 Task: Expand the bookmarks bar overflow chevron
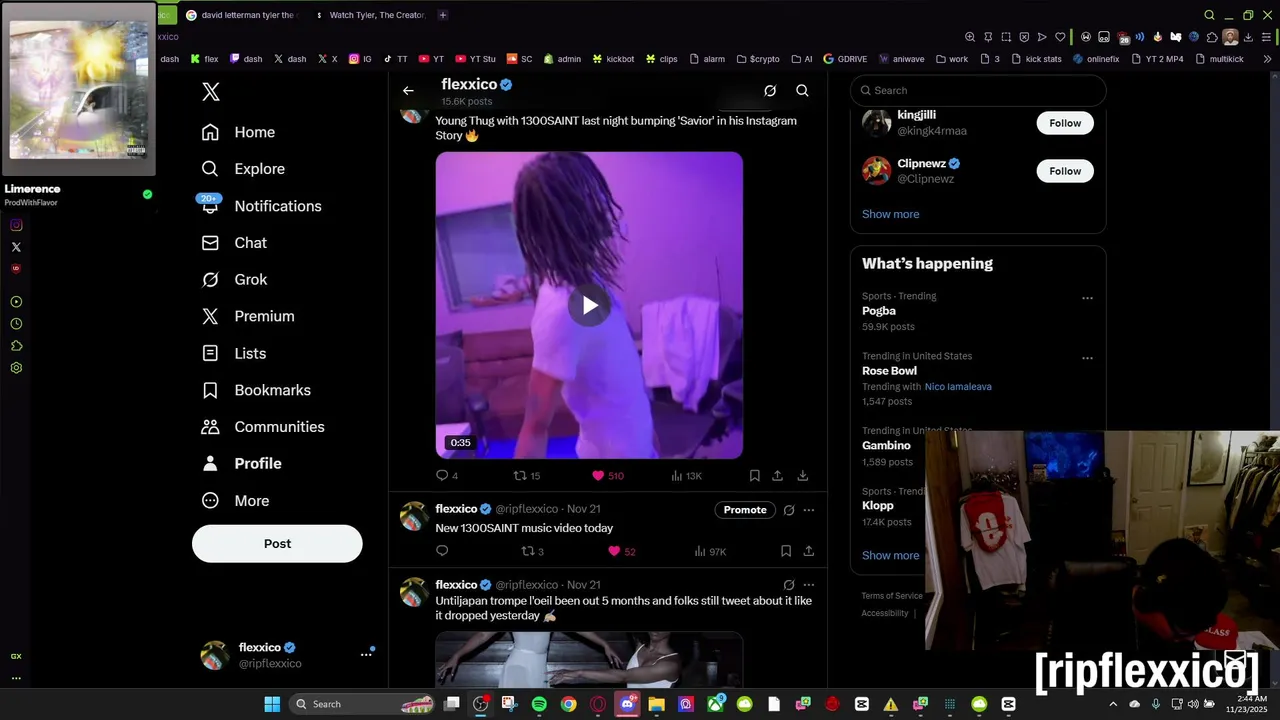(1268, 59)
